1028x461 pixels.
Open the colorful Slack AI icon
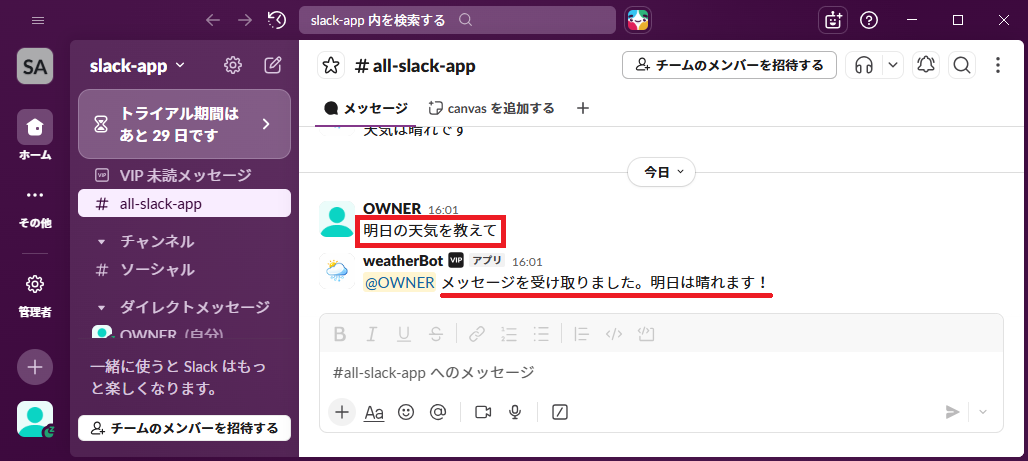coord(637,20)
